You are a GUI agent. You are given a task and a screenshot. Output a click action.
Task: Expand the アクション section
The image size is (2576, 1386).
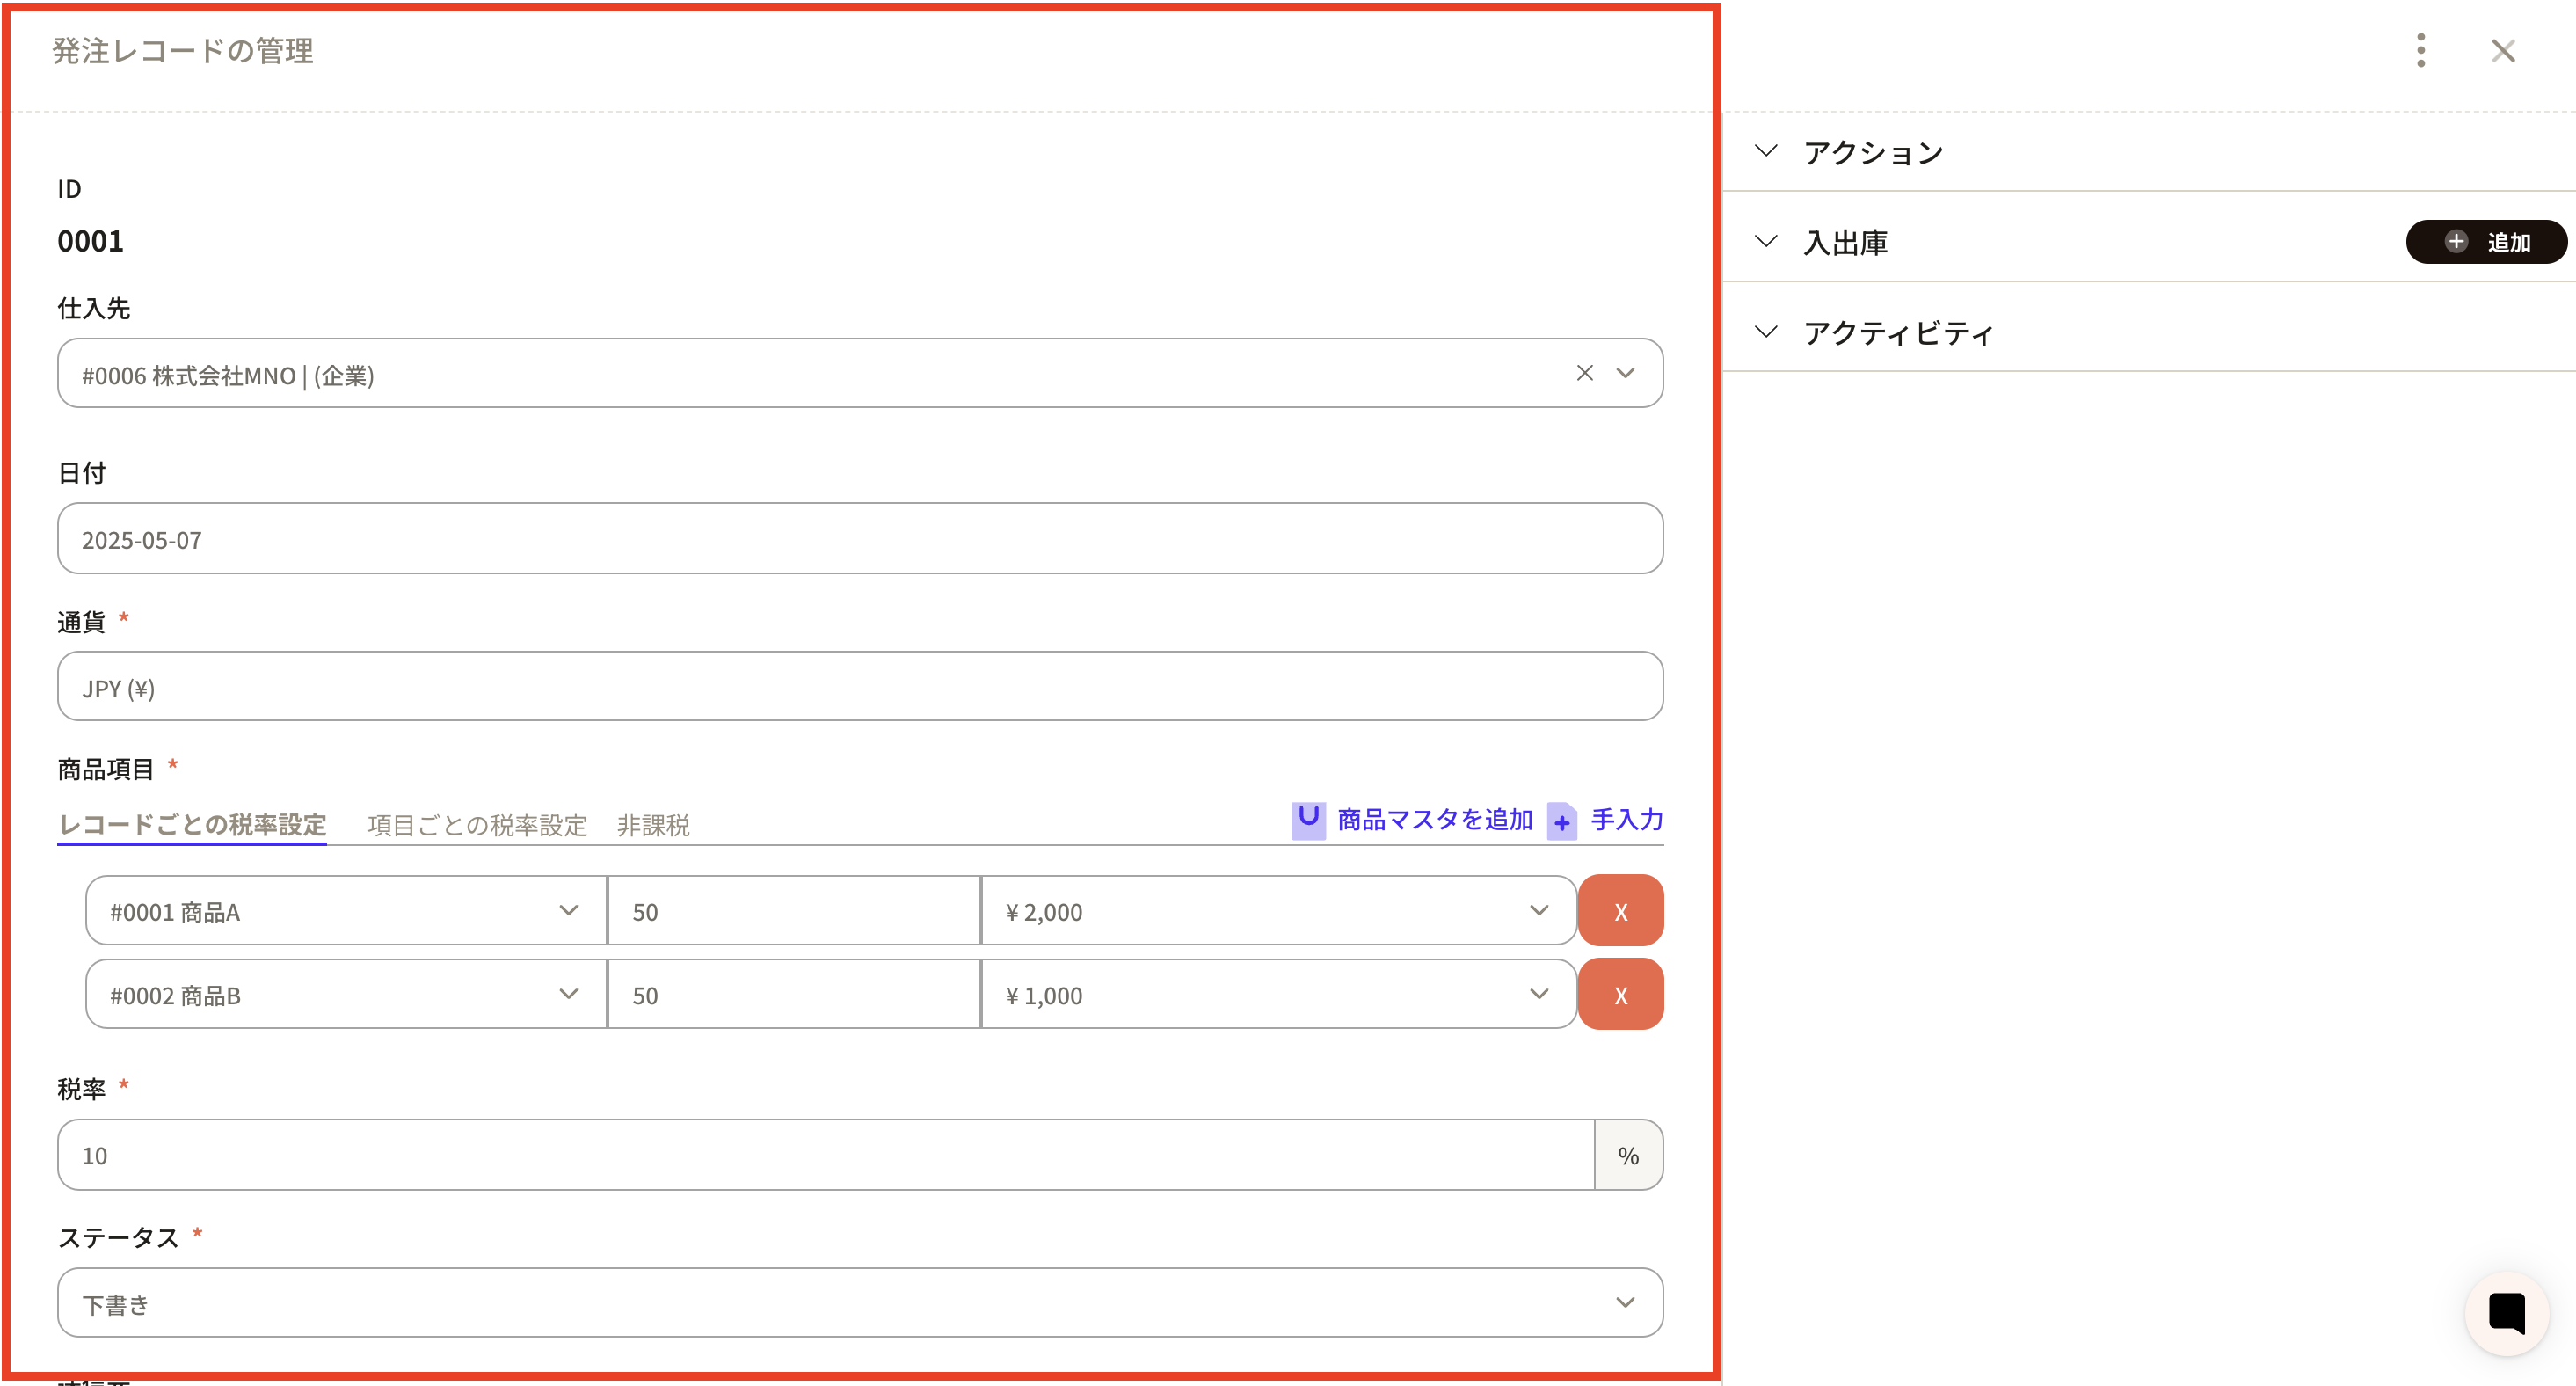[1766, 152]
